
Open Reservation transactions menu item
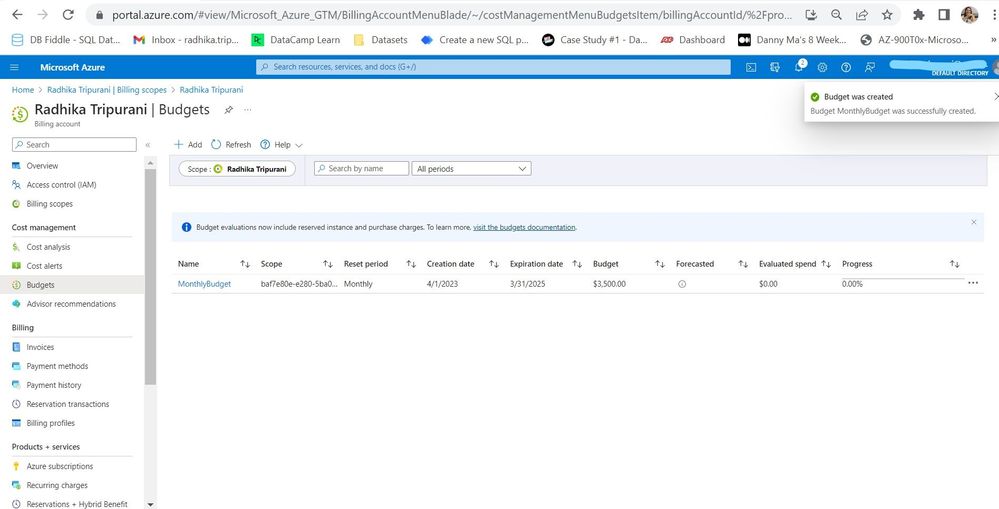[68, 404]
